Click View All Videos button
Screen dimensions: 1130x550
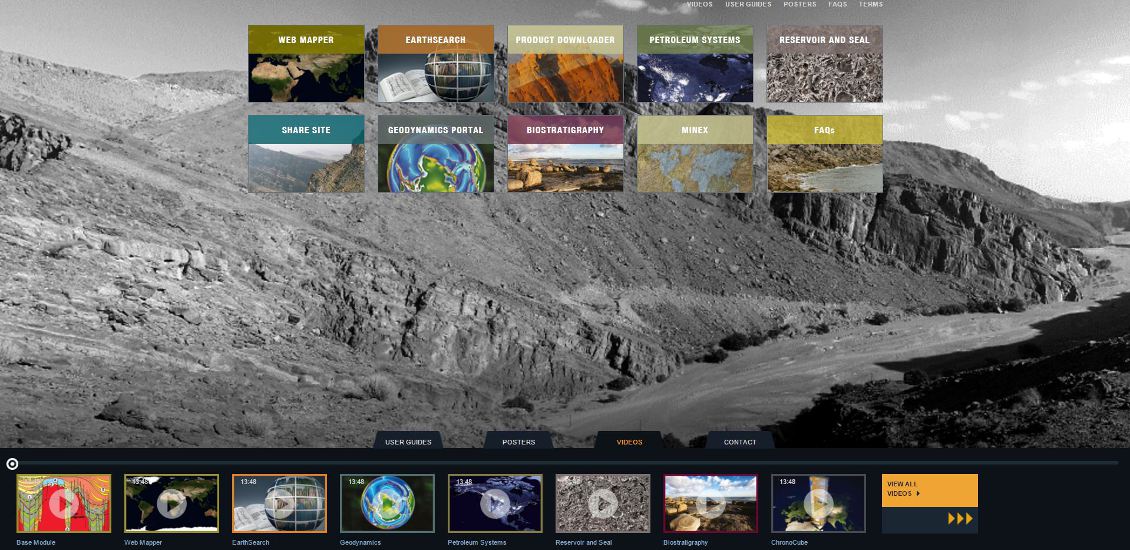[x=929, y=489]
